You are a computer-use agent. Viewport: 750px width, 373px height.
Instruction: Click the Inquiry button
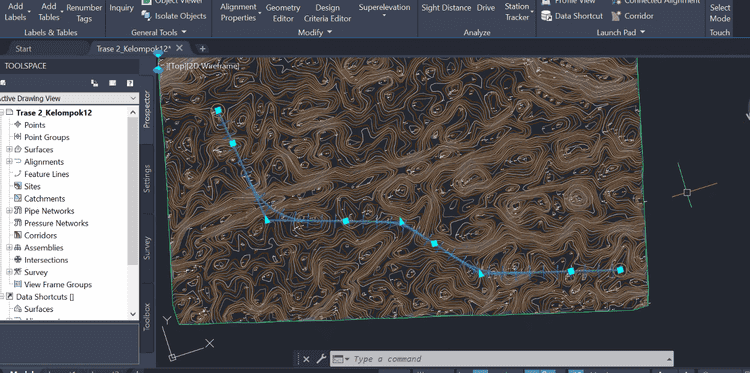tap(121, 8)
